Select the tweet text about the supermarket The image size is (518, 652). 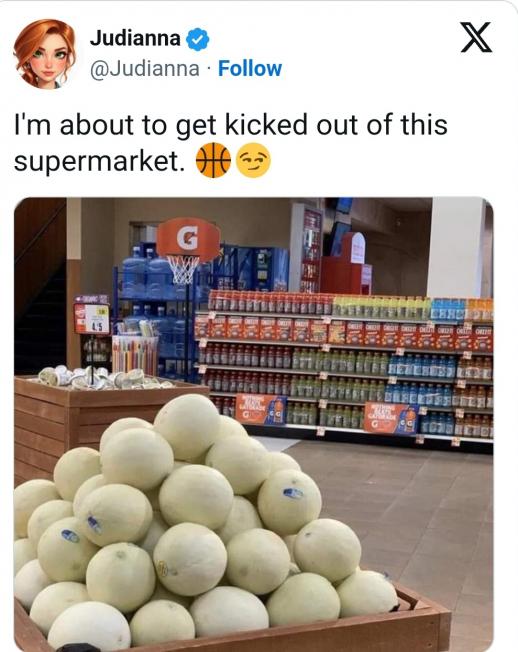coord(231,143)
